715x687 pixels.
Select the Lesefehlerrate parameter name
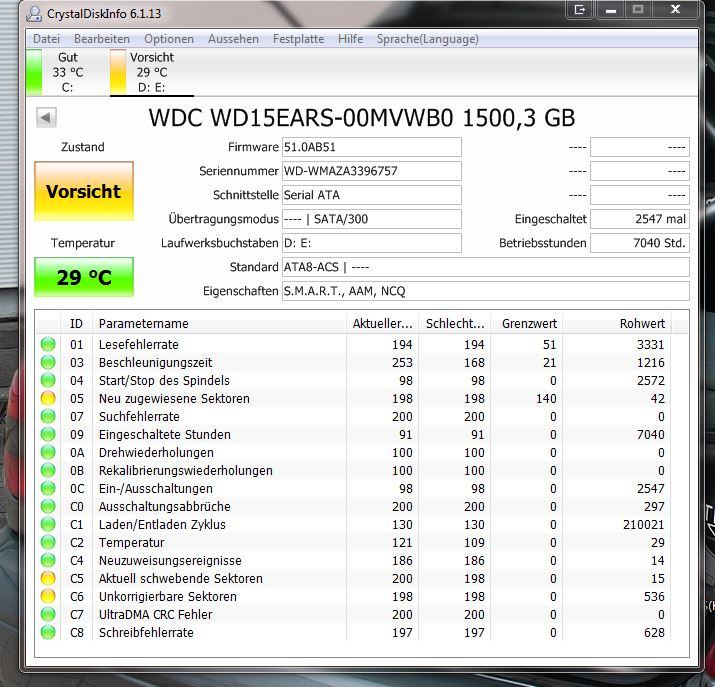[x=139, y=345]
